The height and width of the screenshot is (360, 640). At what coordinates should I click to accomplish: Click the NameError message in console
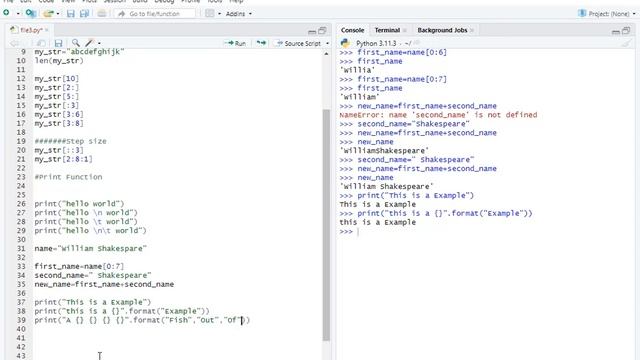pos(438,115)
